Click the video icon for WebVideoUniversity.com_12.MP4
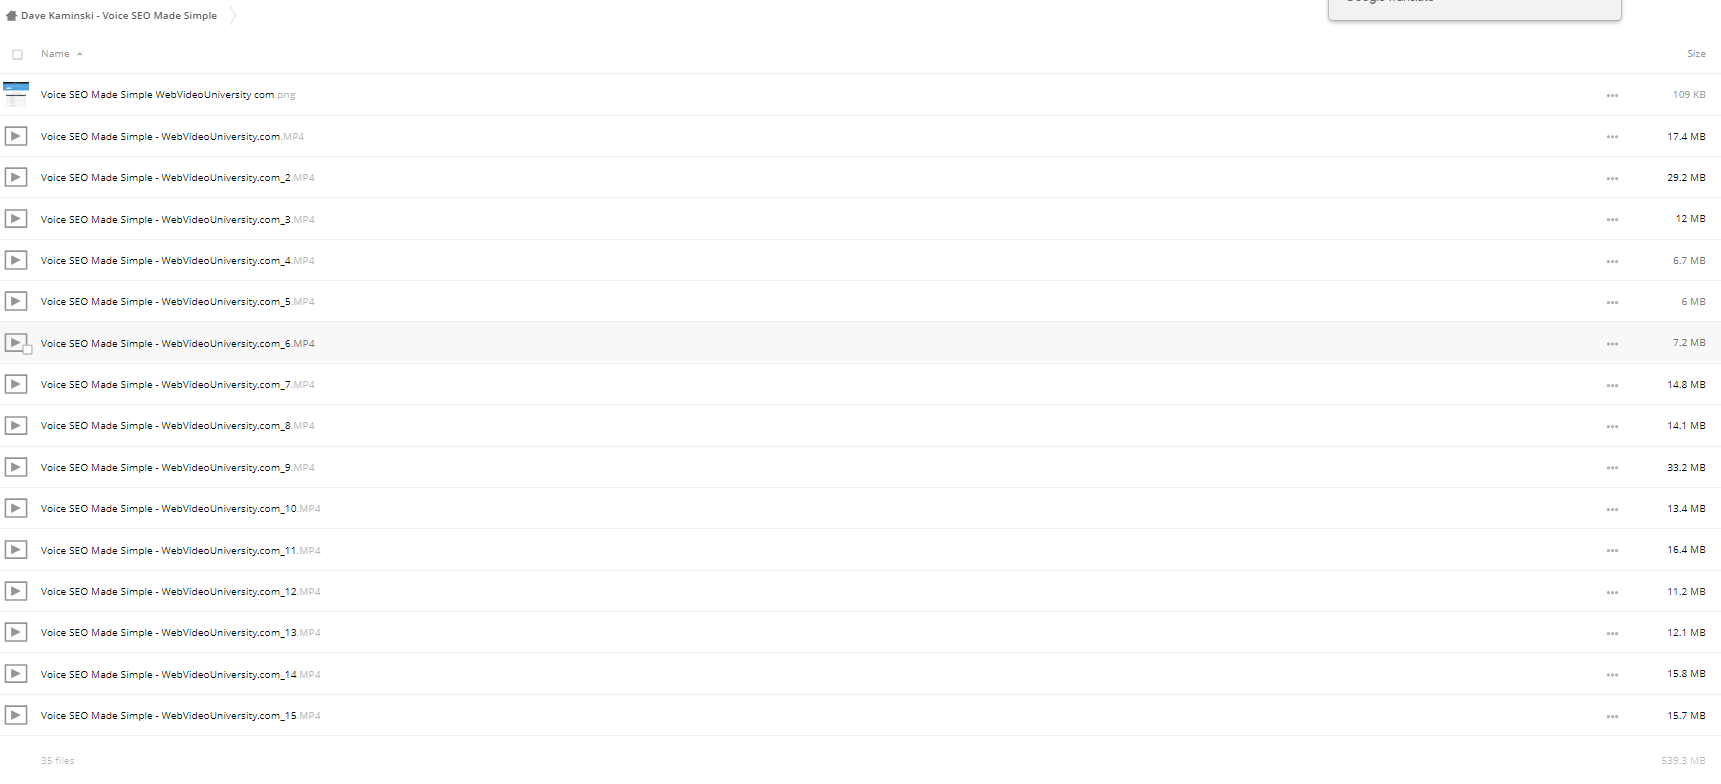The image size is (1721, 784). pyautogui.click(x=16, y=591)
